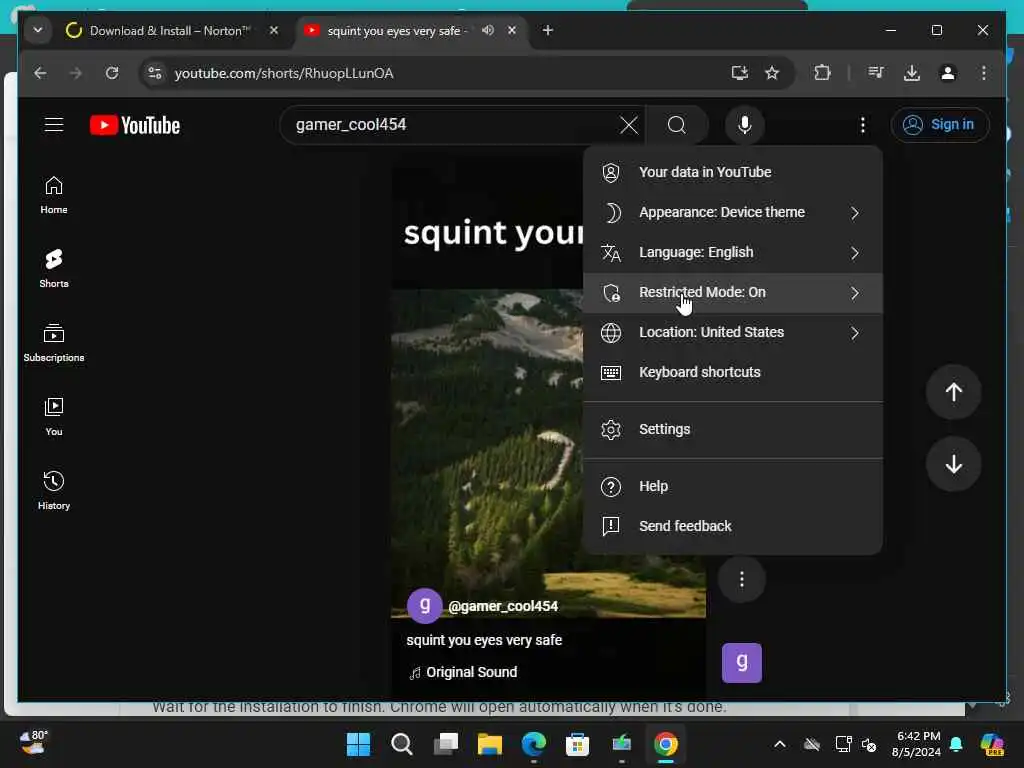Image resolution: width=1024 pixels, height=768 pixels.
Task: Click the Chrome back arrow
Action: [40, 73]
